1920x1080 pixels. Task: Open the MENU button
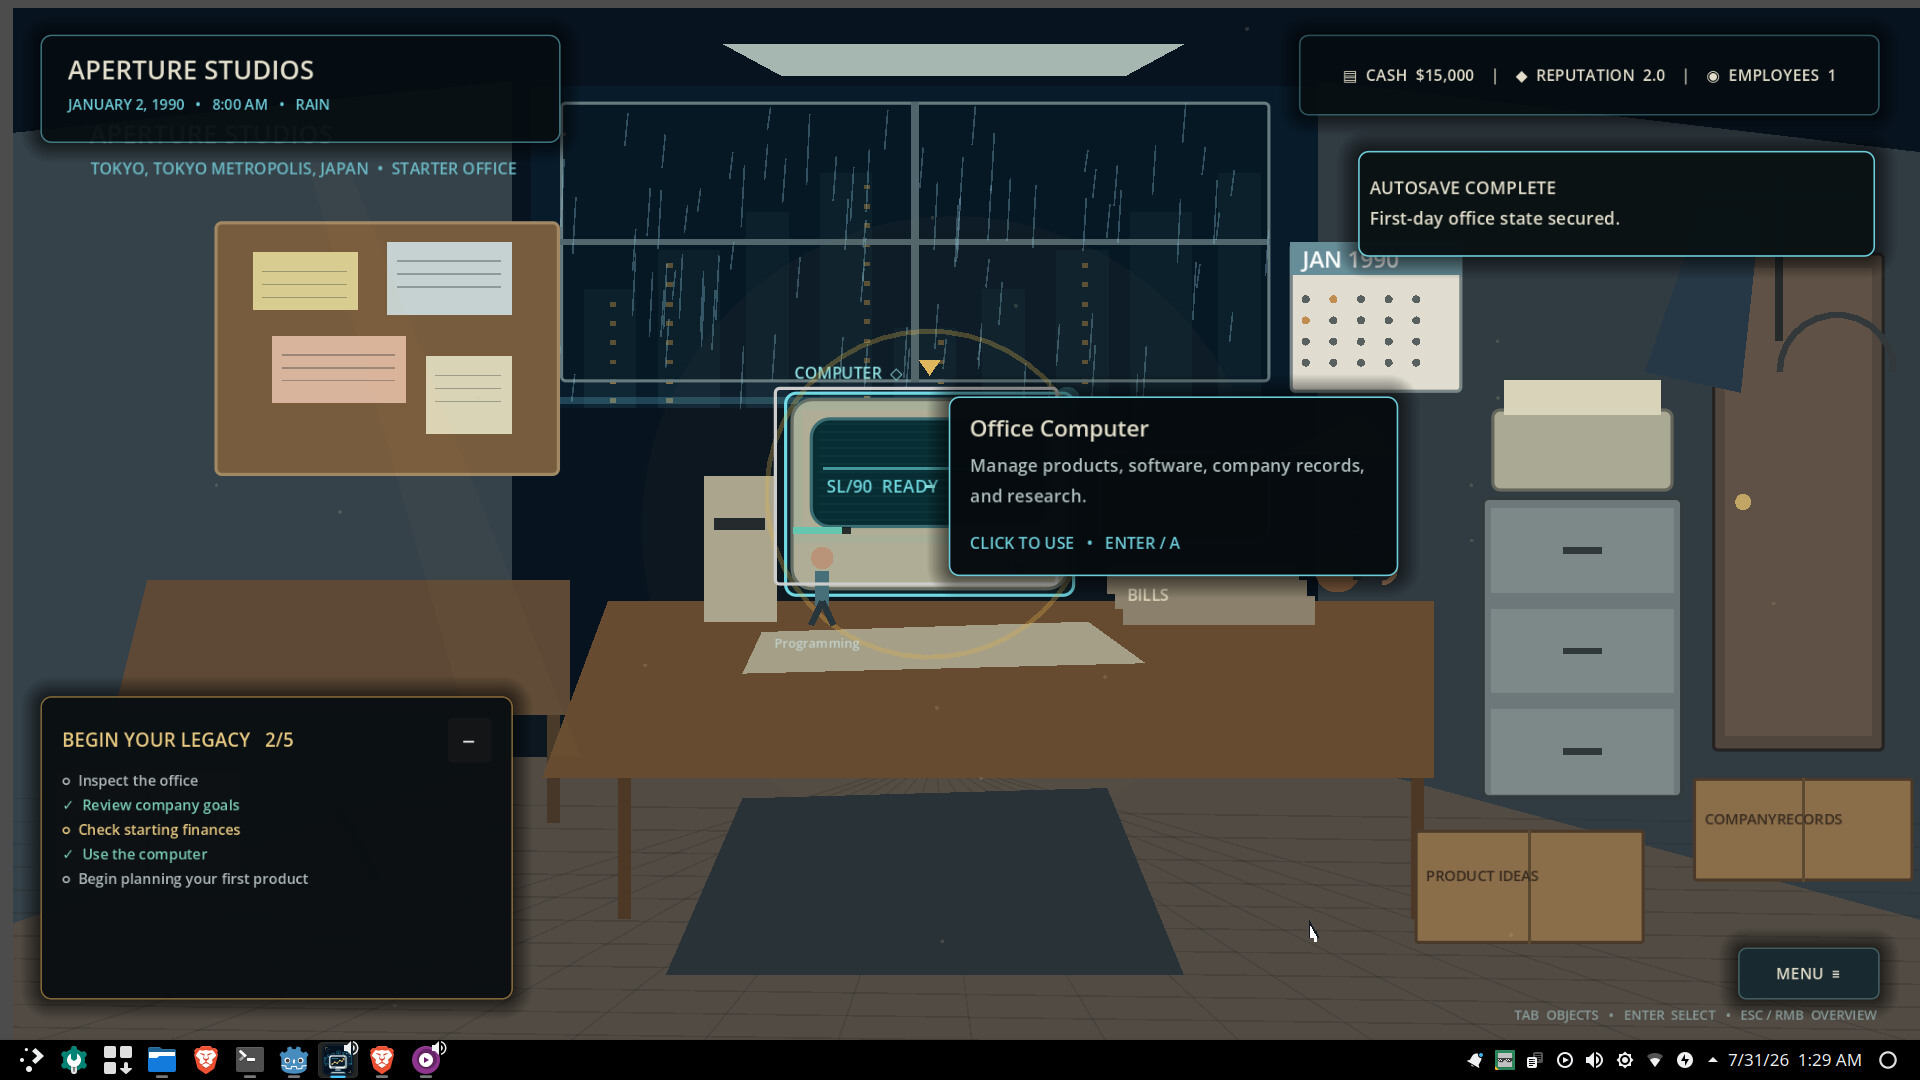pyautogui.click(x=1808, y=974)
